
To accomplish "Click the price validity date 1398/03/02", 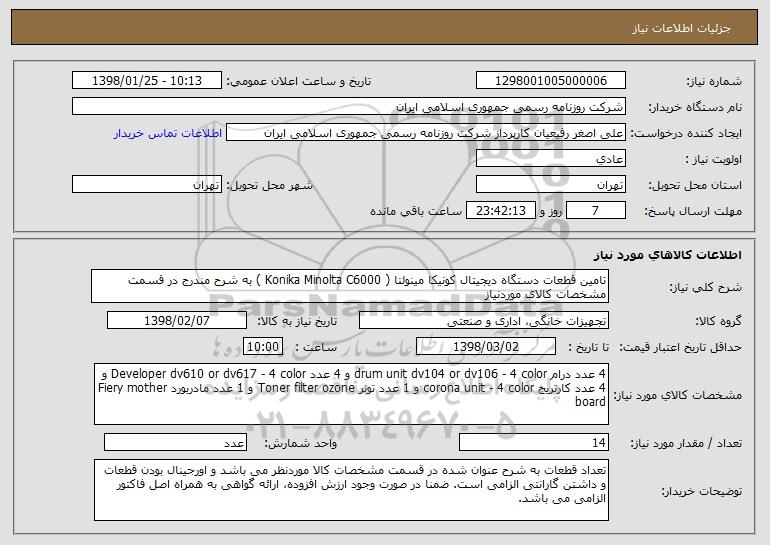I will click(x=486, y=347).
